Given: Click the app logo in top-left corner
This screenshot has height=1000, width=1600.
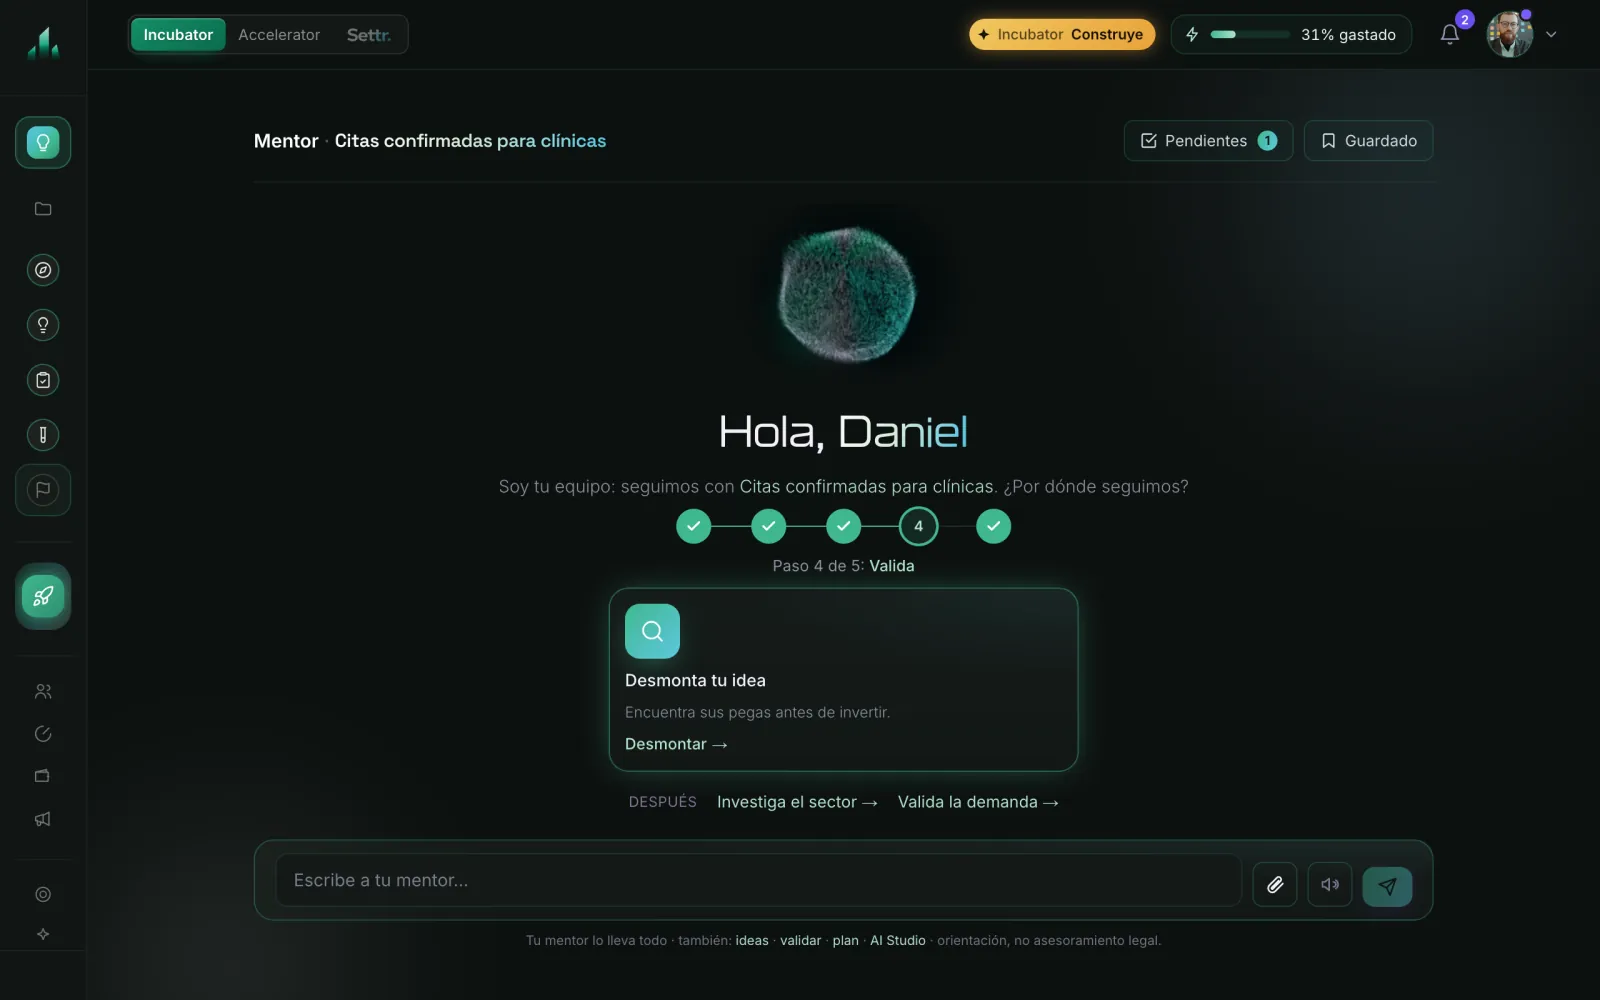Looking at the screenshot, I should pos(43,43).
